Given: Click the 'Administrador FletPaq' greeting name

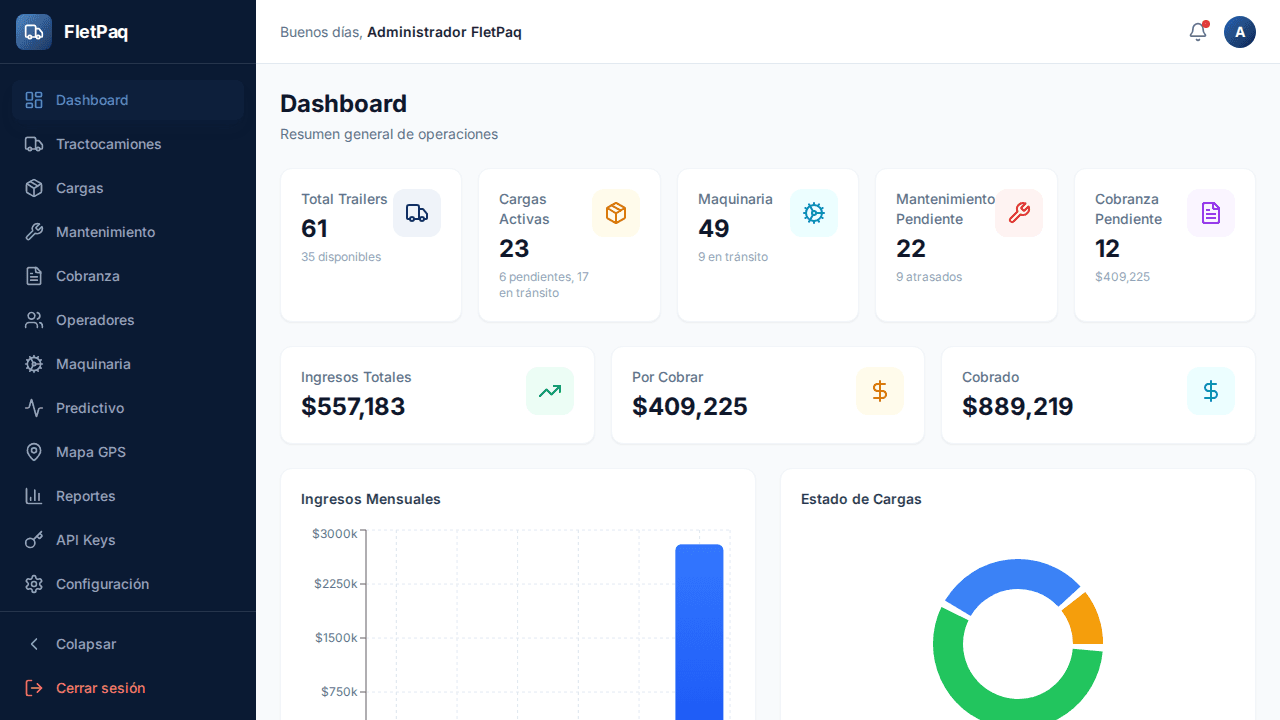Looking at the screenshot, I should 444,32.
